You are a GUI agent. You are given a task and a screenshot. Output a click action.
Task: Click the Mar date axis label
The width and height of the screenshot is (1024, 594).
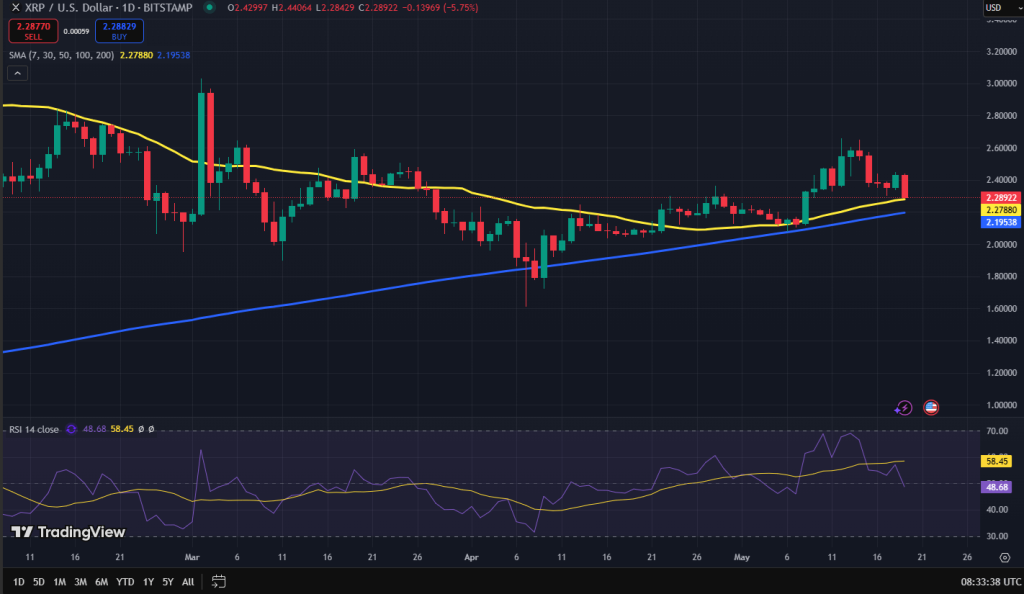(x=192, y=557)
